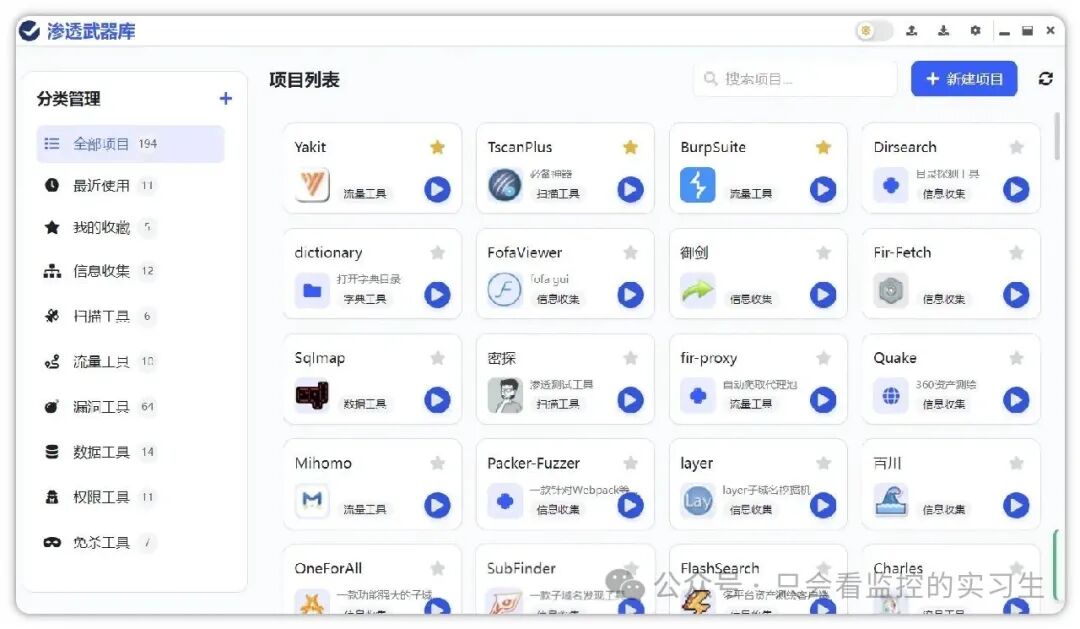Click the 搜索项目 search field

point(796,79)
